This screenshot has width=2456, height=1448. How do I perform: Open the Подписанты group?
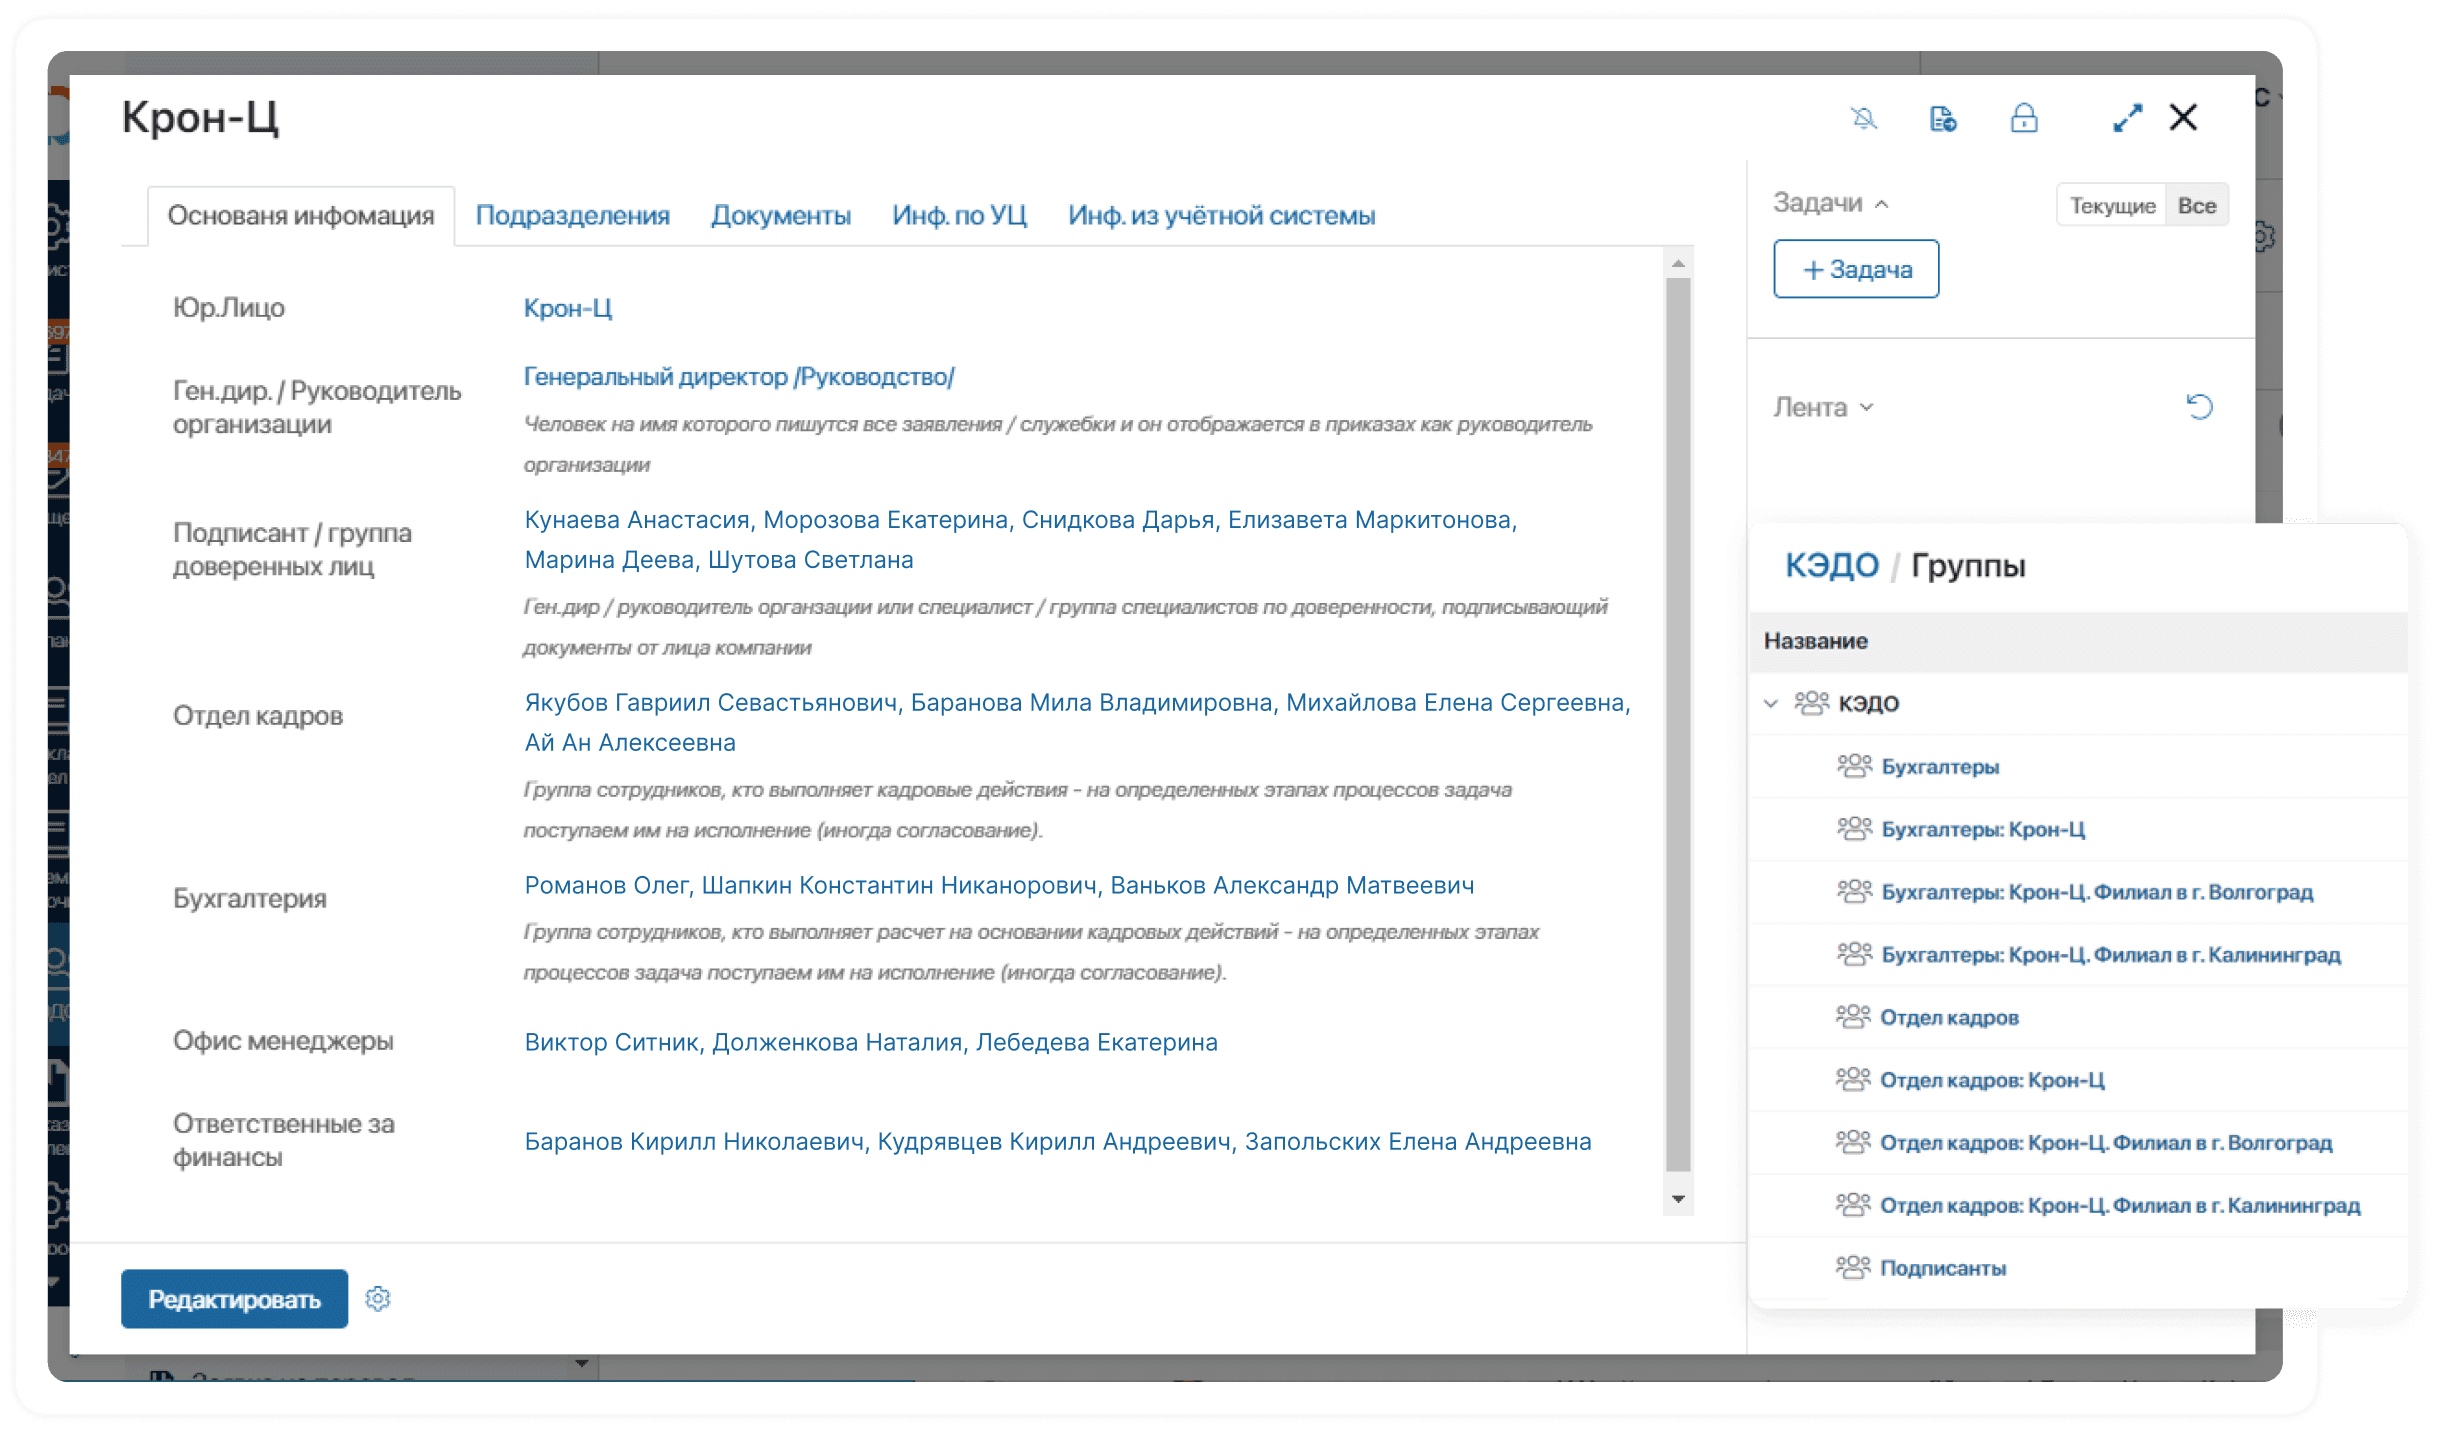click(1943, 1268)
